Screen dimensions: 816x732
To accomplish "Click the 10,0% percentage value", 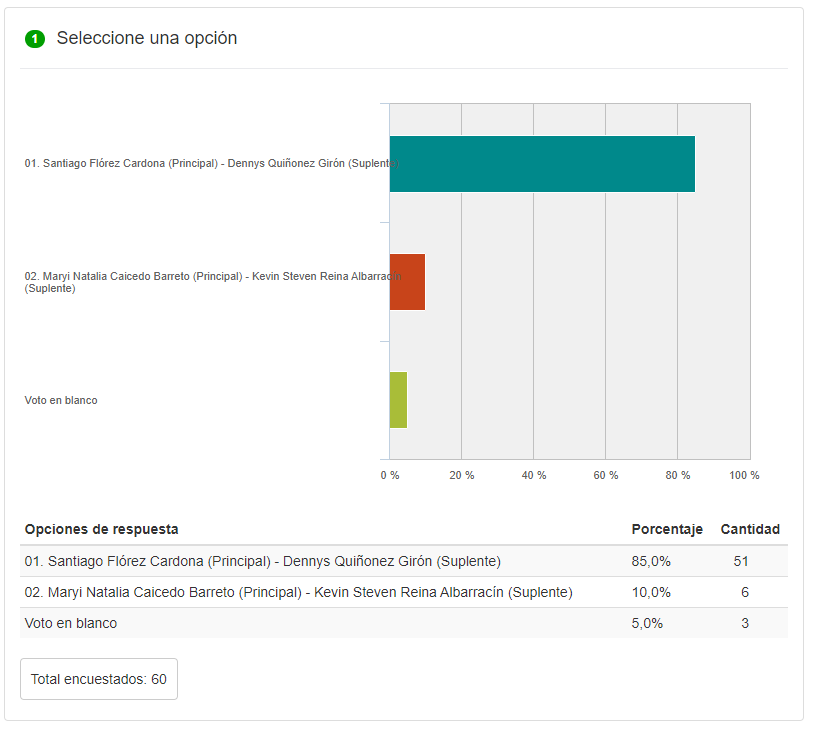I will tap(651, 593).
